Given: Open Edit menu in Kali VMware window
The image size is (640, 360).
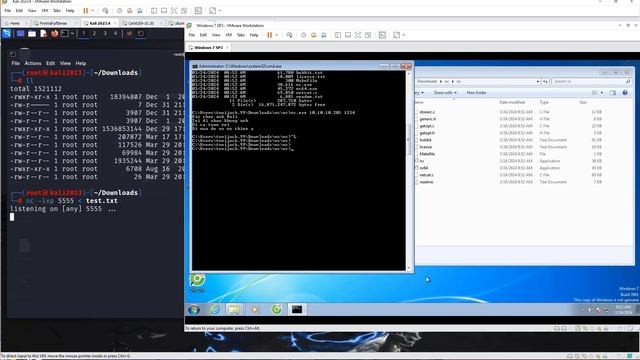Looking at the screenshot, I should [19, 11].
